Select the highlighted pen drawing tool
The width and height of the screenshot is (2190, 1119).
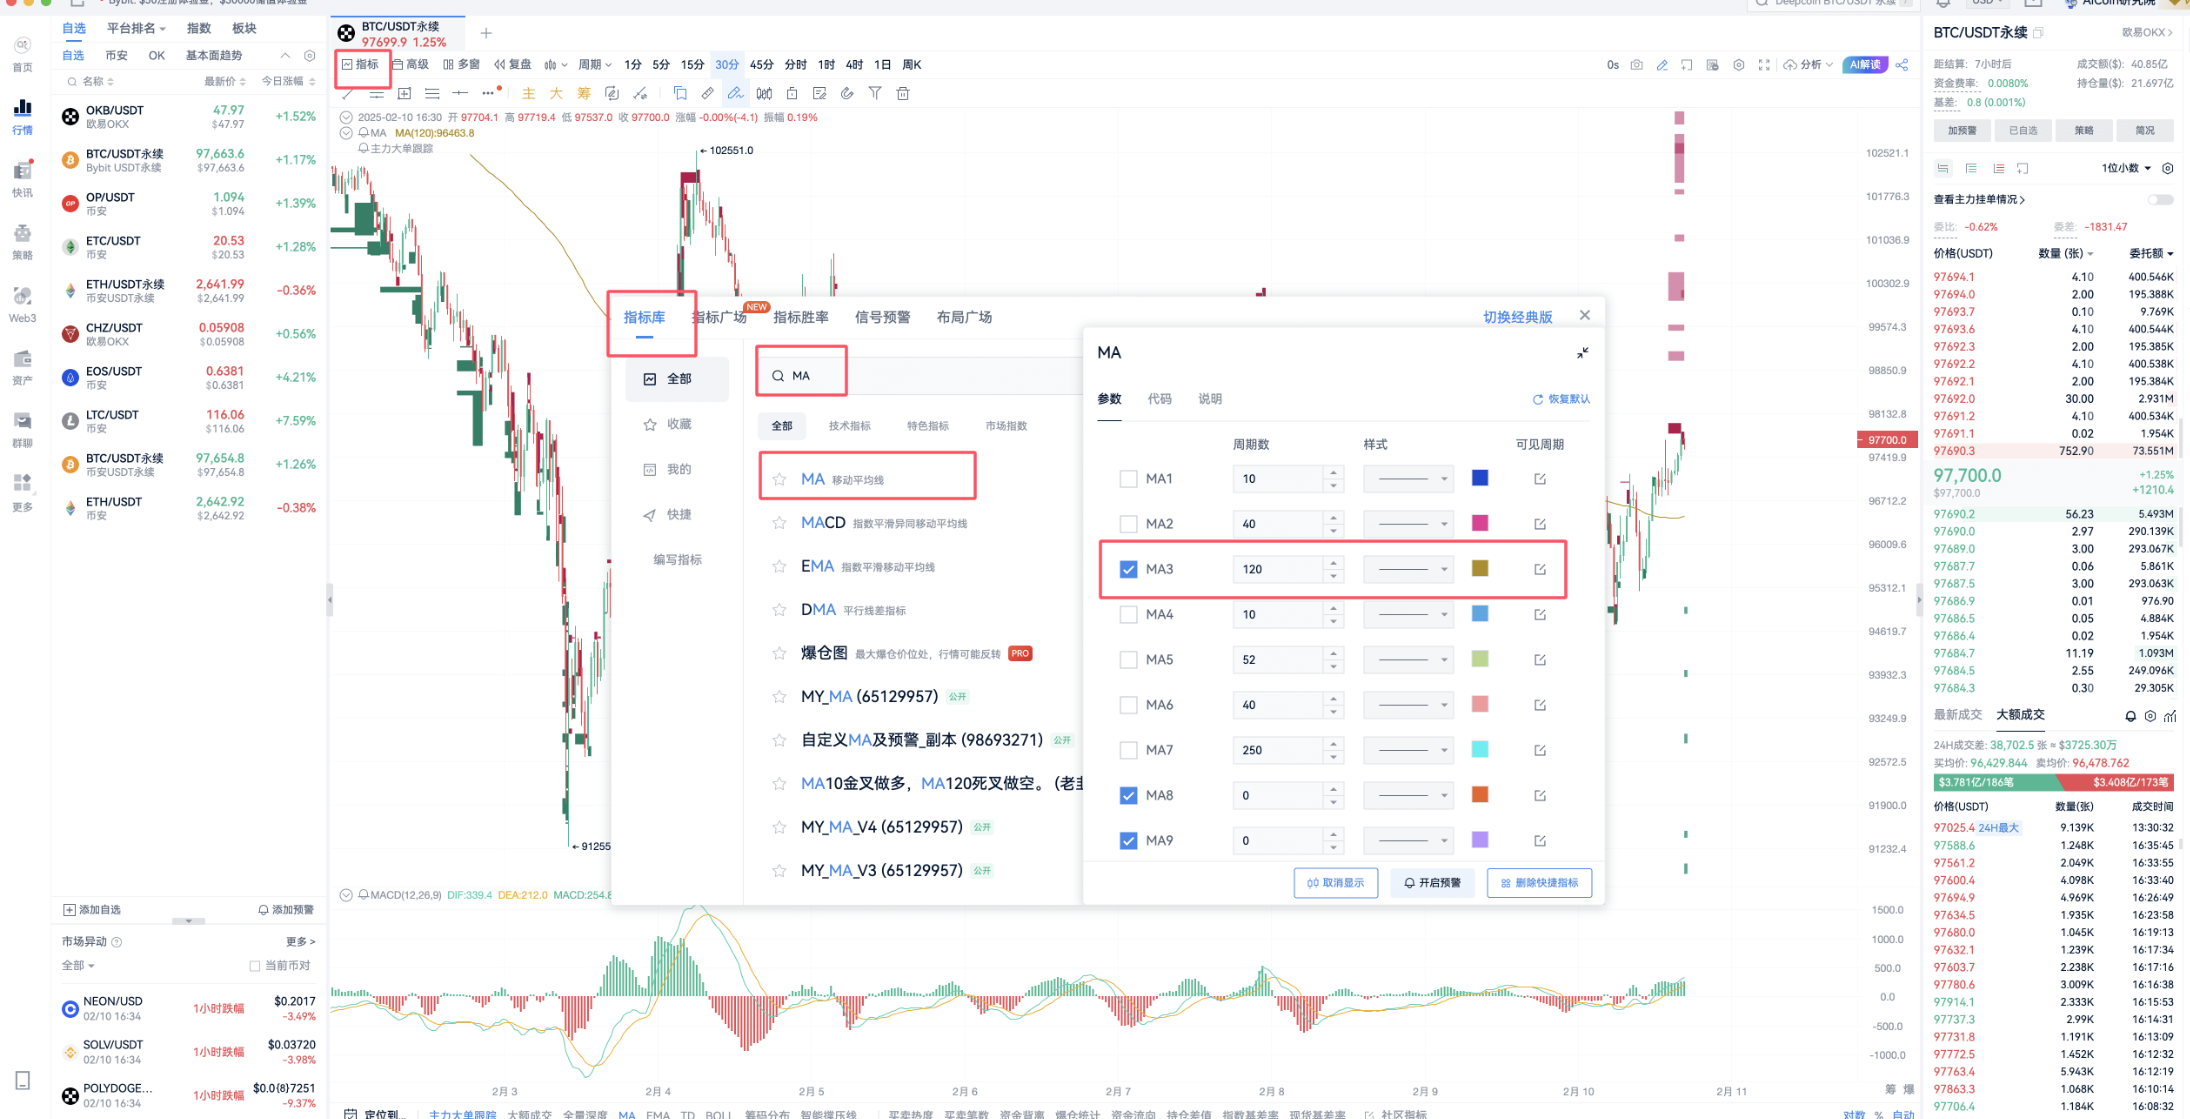tap(735, 93)
